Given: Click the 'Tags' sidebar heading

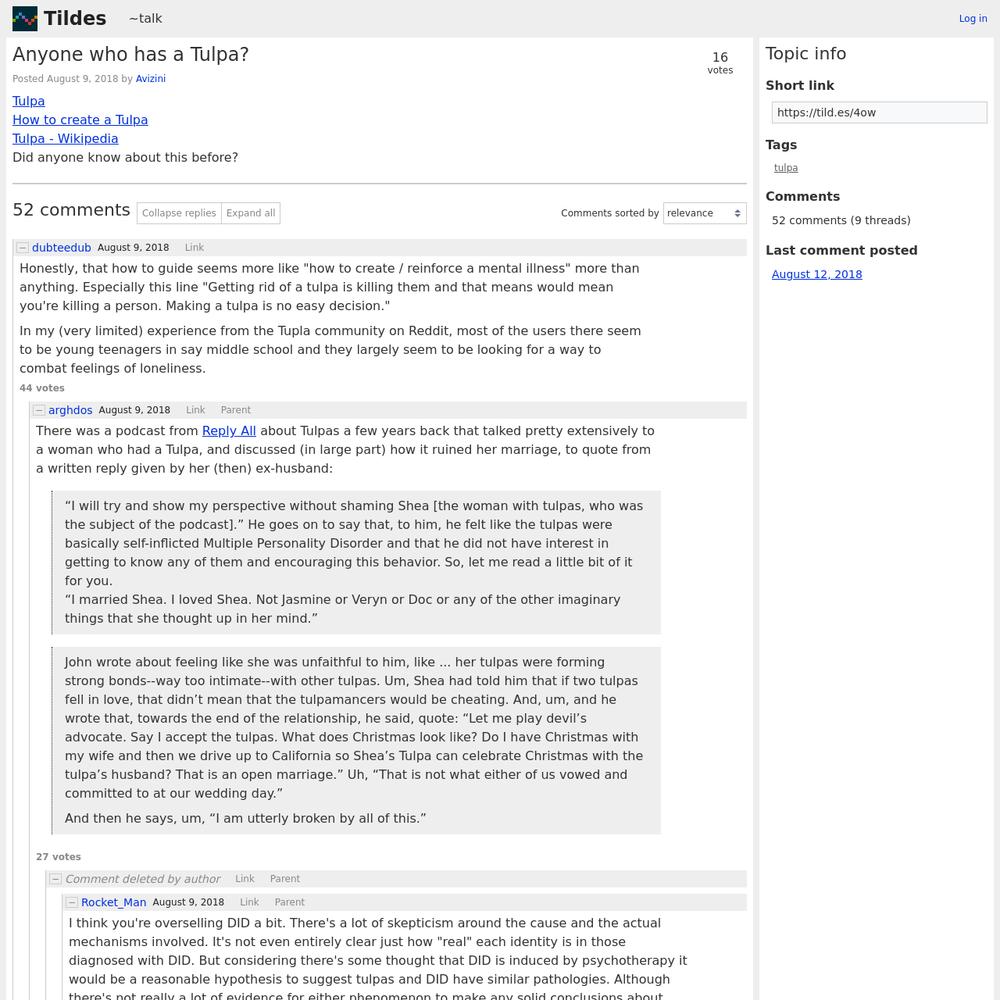Looking at the screenshot, I should pyautogui.click(x=781, y=145).
